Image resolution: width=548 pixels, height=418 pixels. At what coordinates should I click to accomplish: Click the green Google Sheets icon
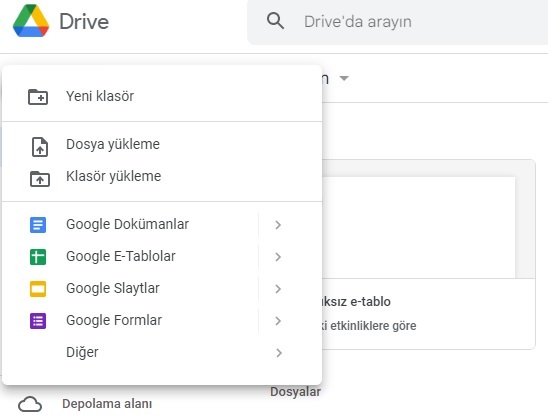[38, 257]
